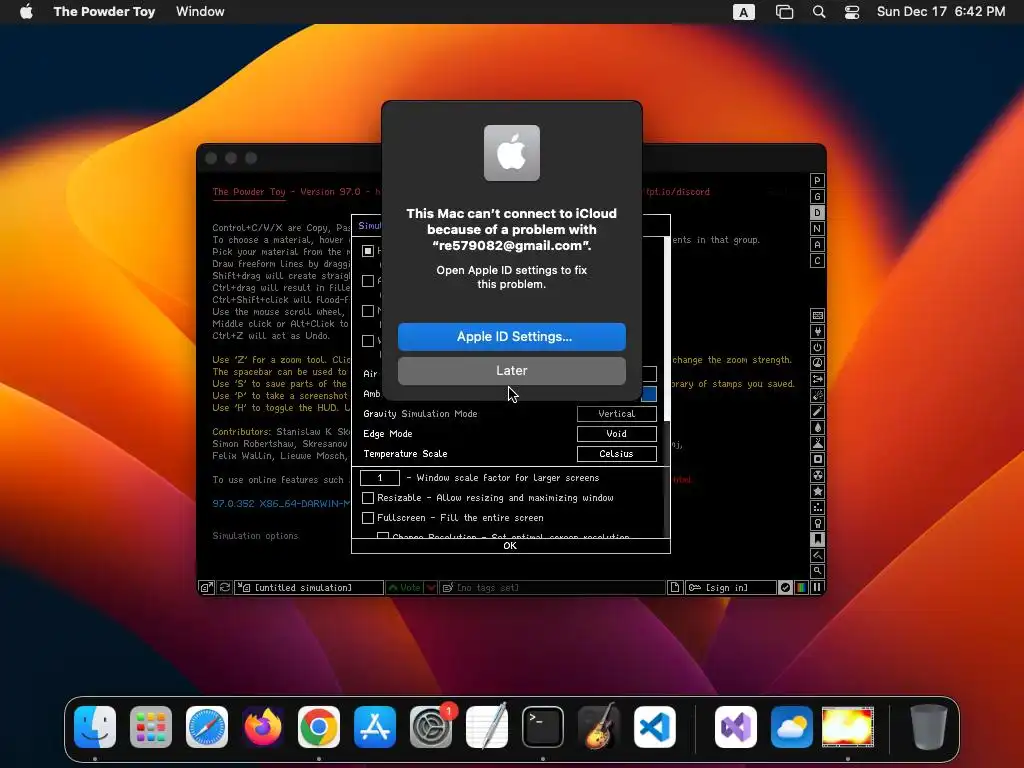Click the open simulation browser icon
The image size is (1024, 768).
click(206, 588)
